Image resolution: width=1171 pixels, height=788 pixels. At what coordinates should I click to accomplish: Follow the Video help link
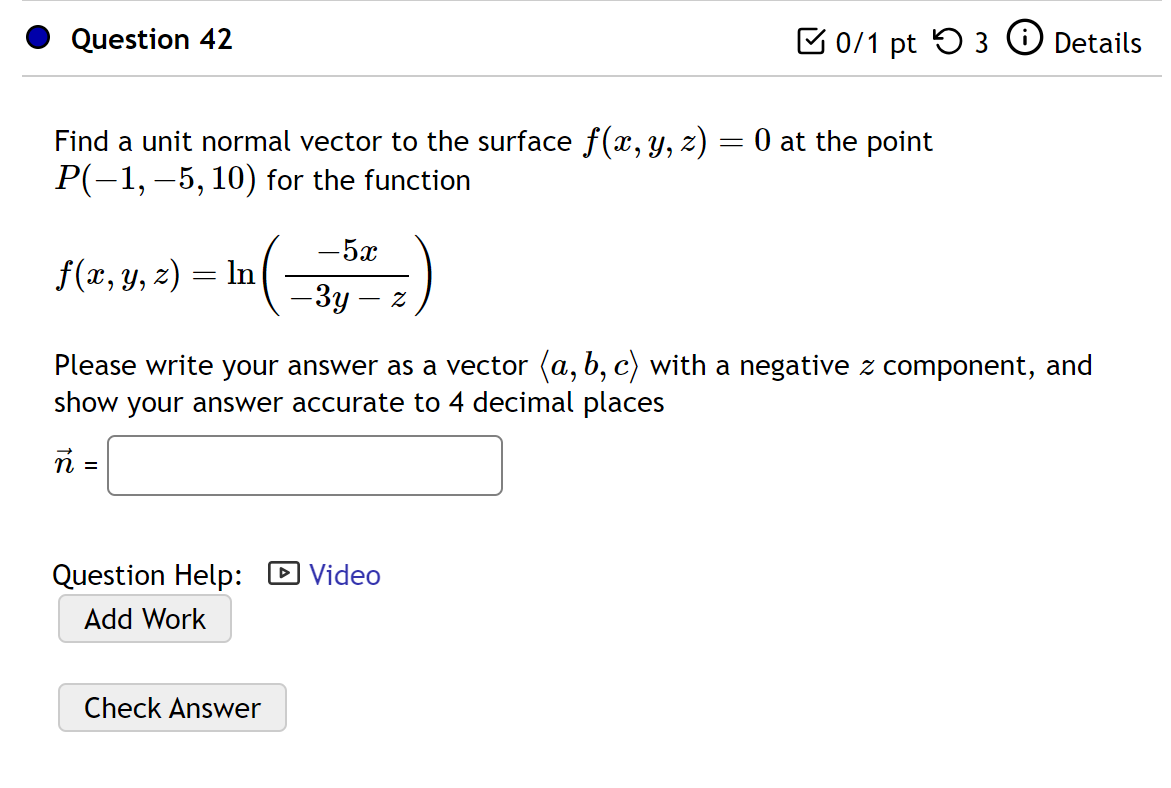click(345, 574)
